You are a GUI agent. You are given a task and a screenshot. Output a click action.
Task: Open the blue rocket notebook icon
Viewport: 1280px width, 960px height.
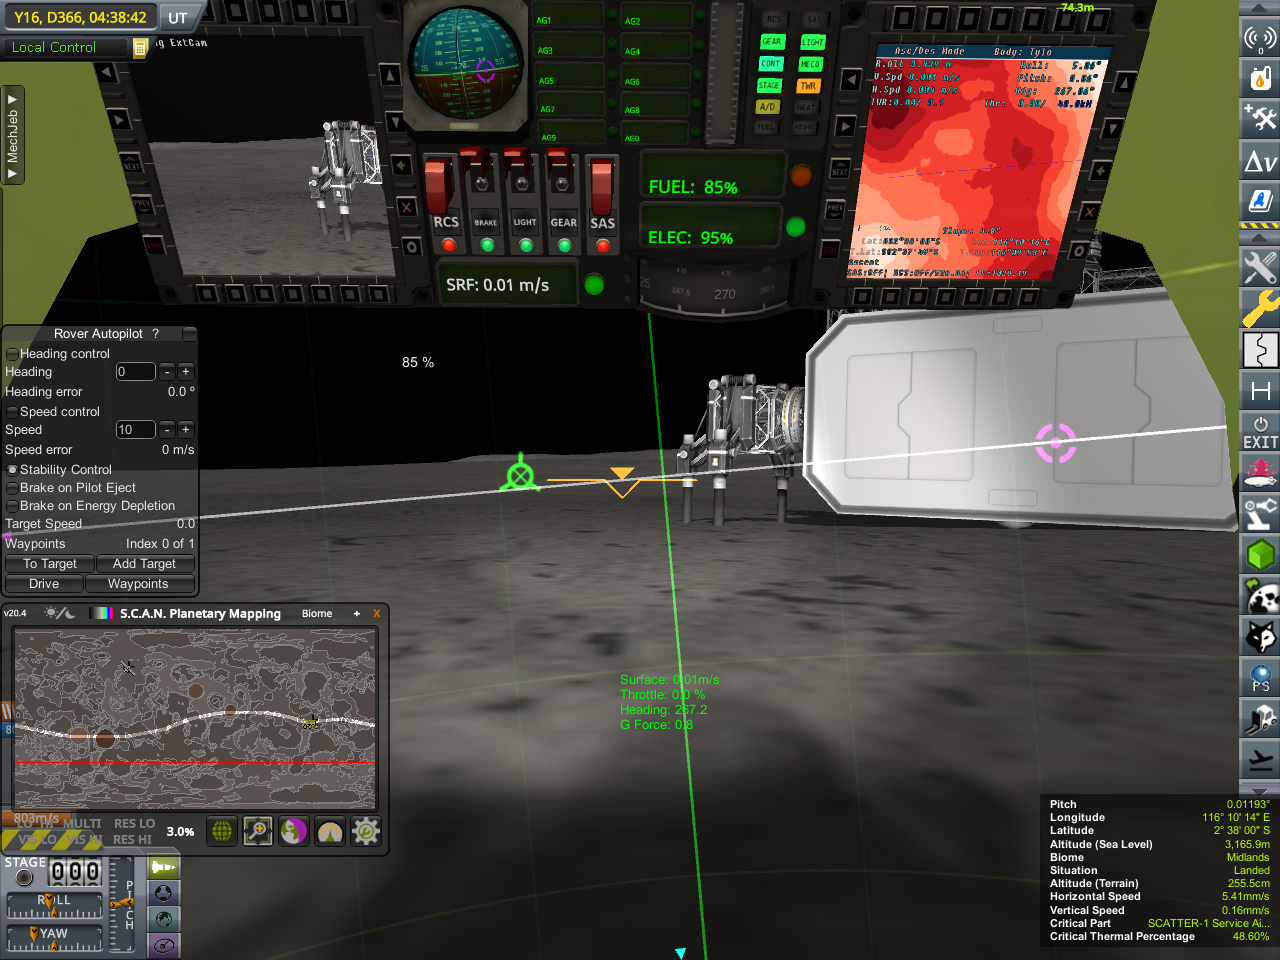1260,201
